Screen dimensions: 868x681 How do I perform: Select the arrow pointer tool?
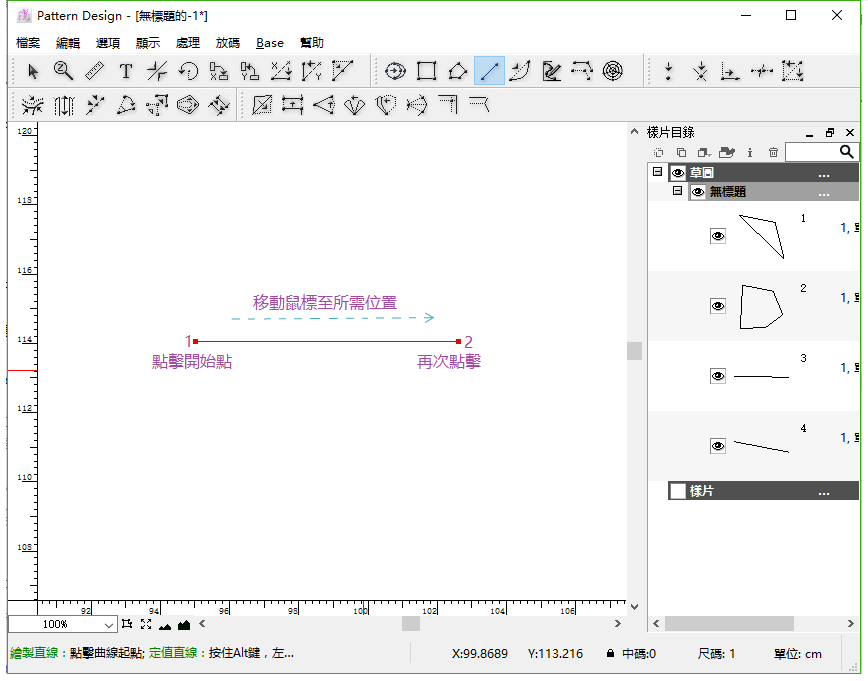click(33, 71)
